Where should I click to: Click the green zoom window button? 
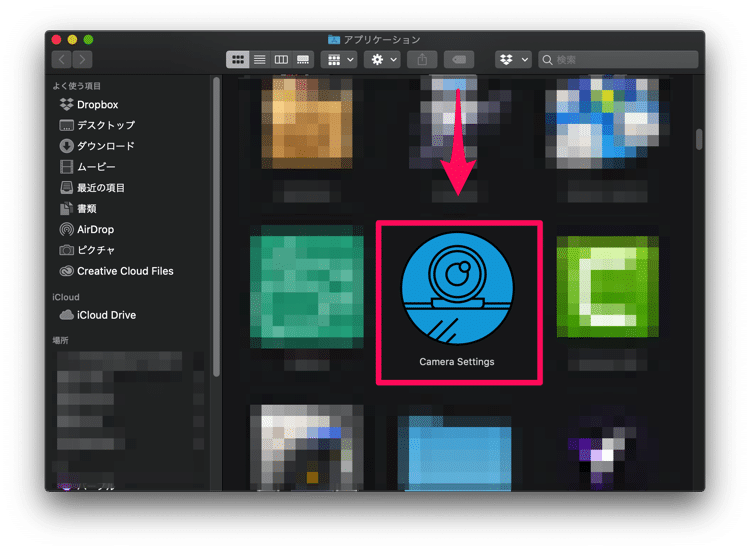click(x=88, y=39)
